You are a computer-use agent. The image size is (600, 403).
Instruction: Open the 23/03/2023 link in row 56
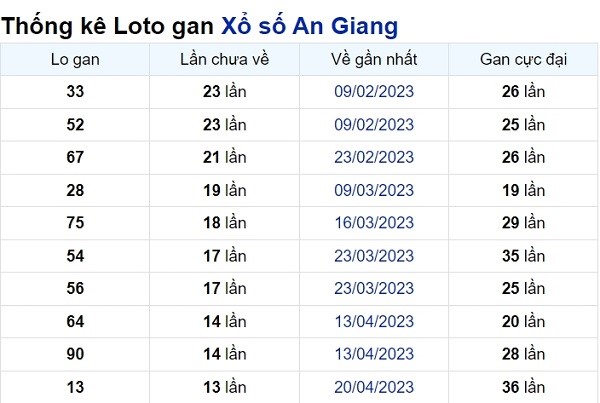click(x=374, y=289)
